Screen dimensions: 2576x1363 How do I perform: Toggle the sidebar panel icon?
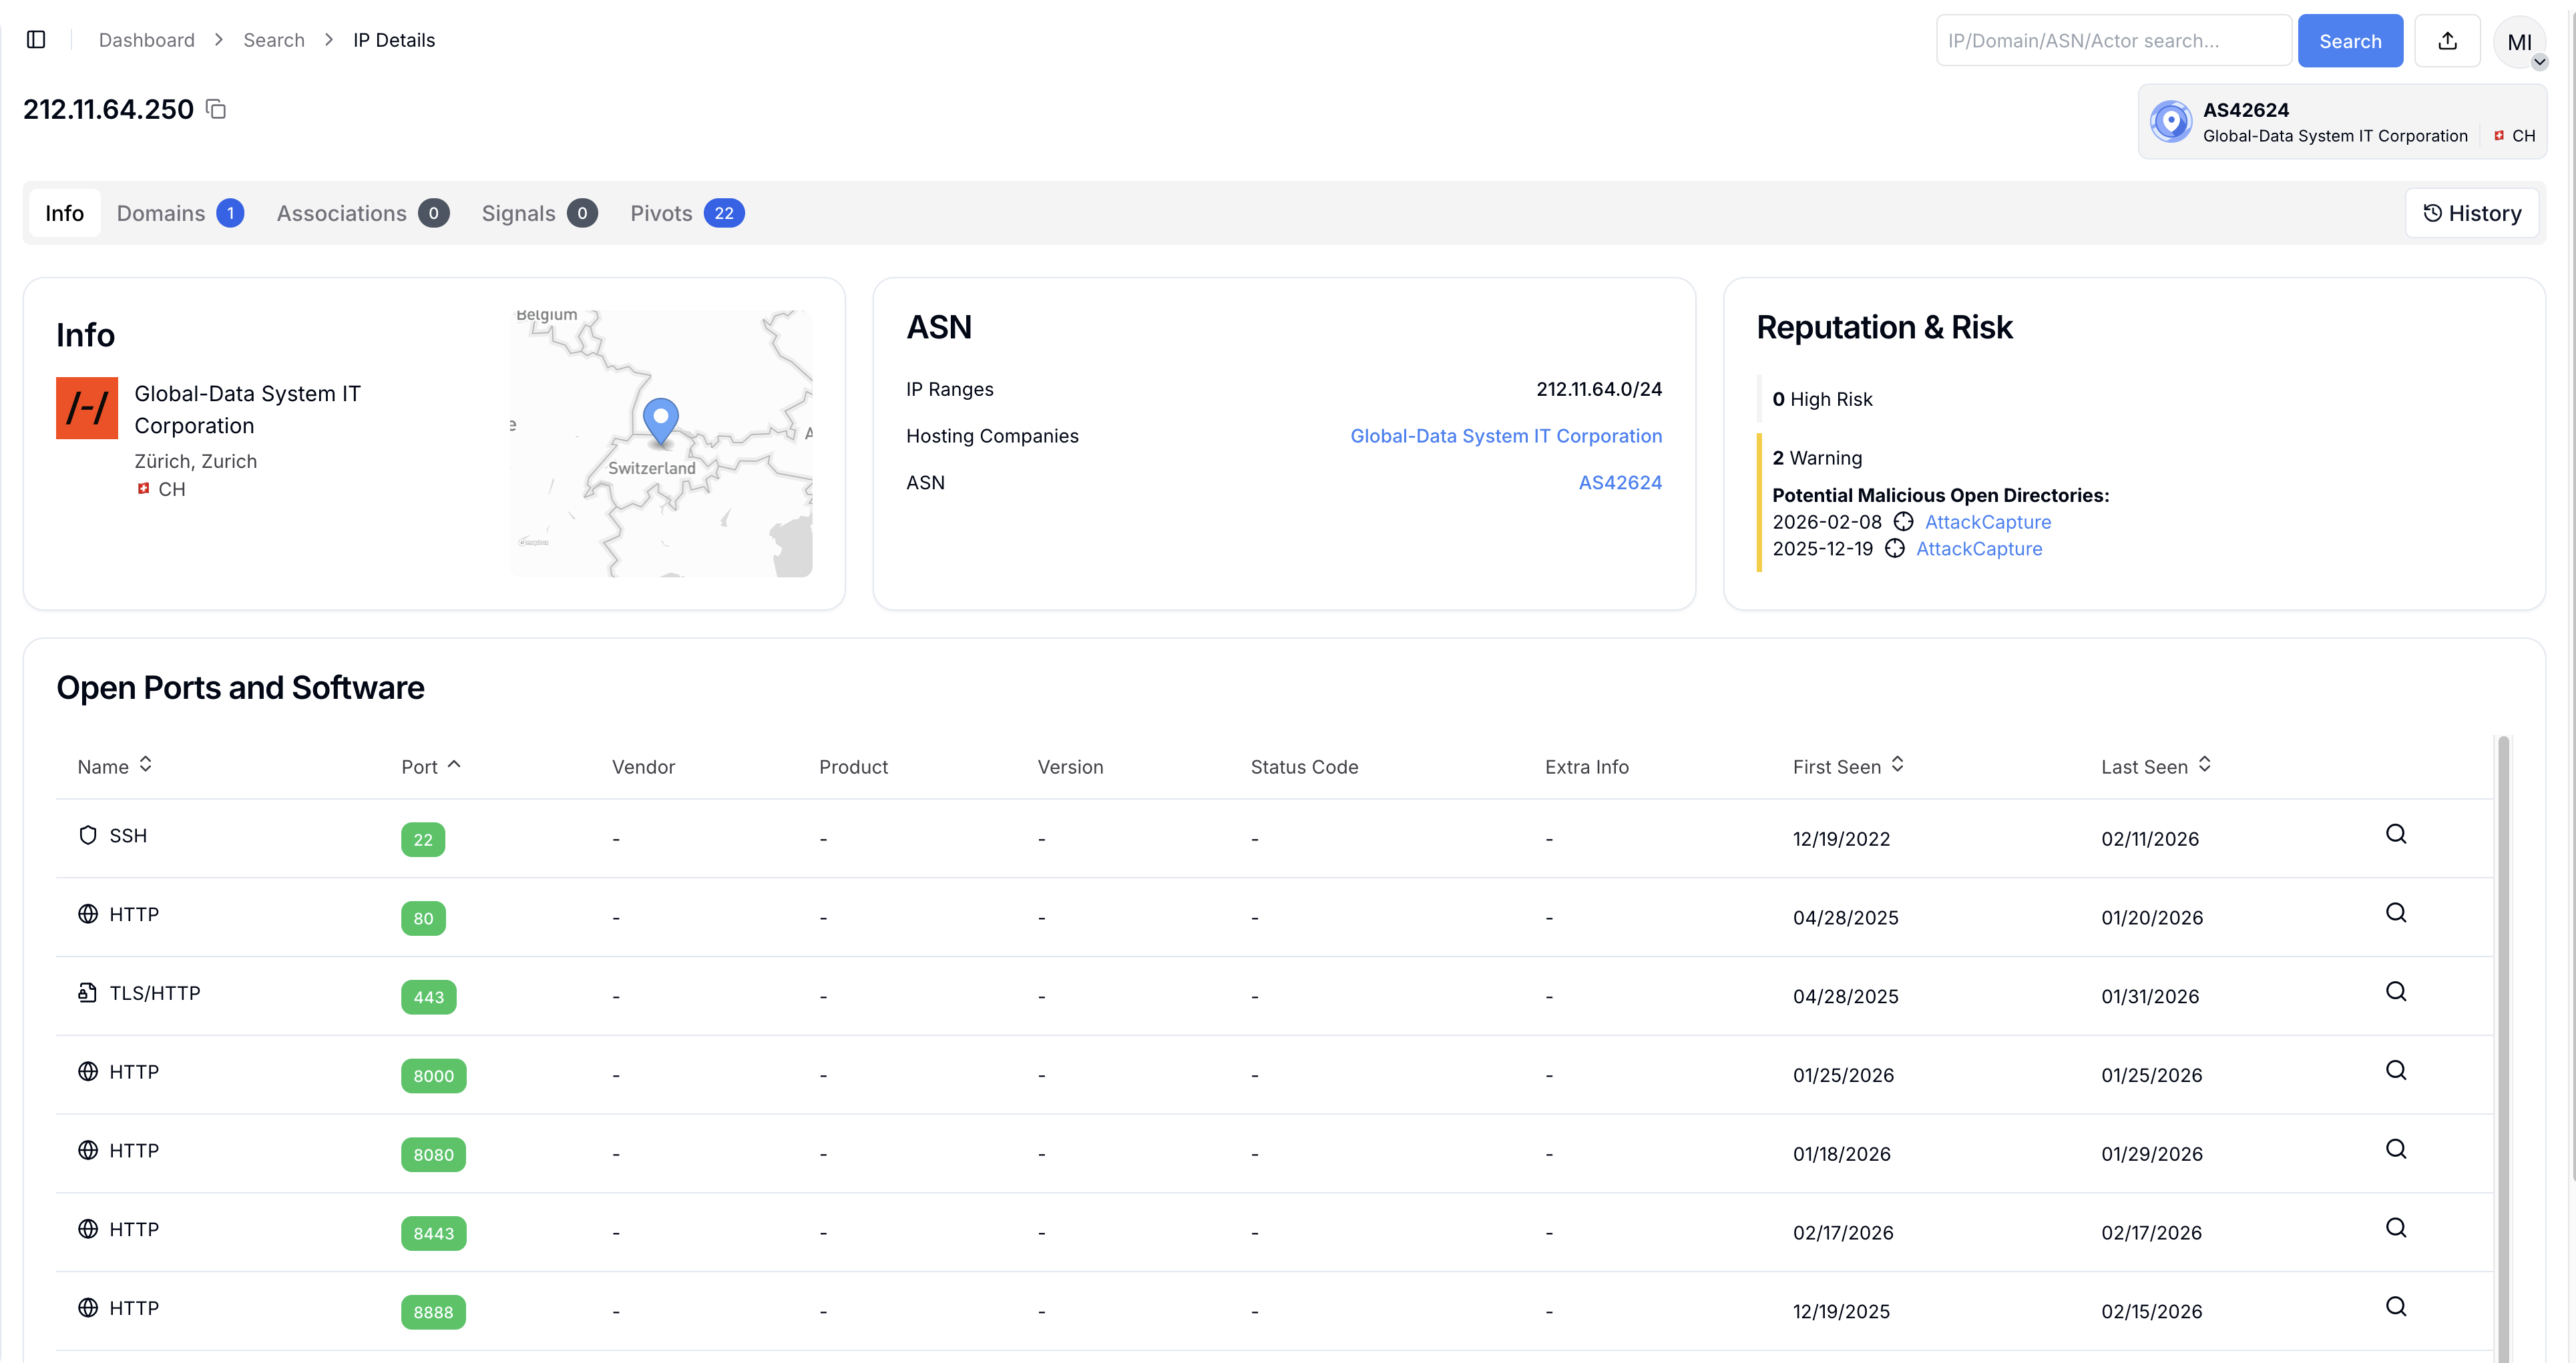pos(36,40)
